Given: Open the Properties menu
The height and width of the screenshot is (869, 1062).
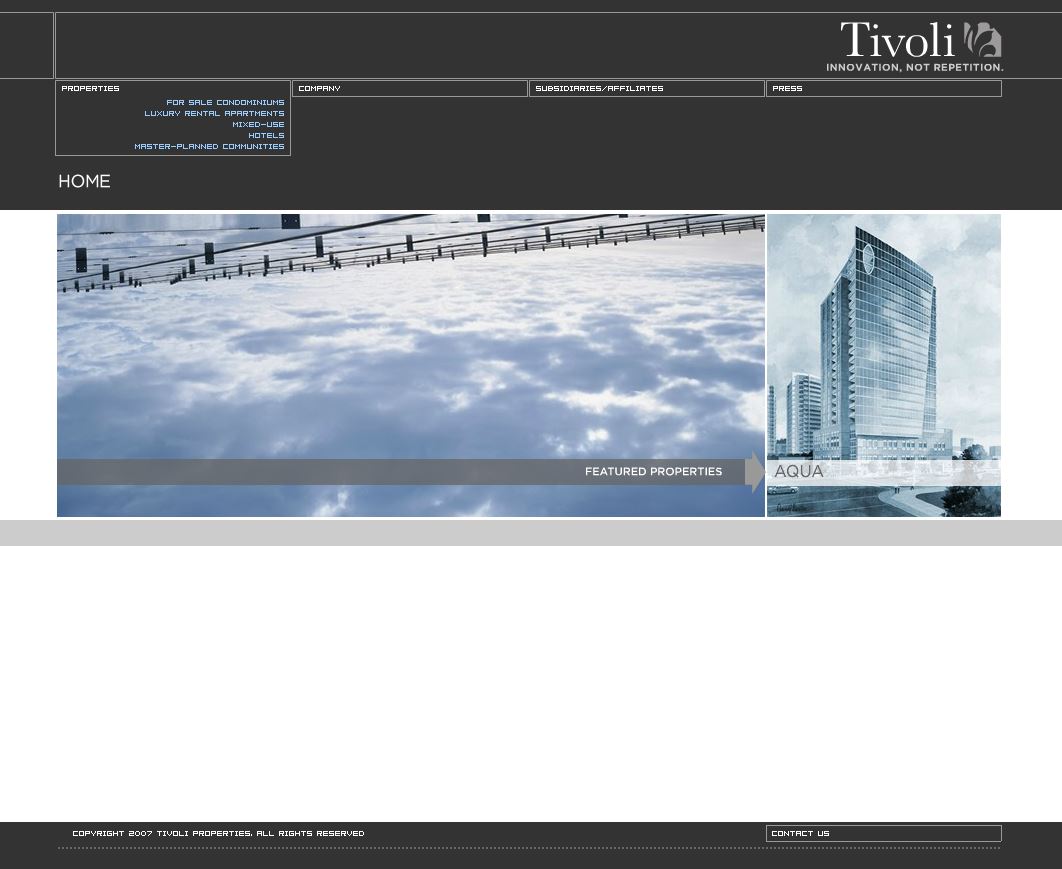Looking at the screenshot, I should pos(90,89).
